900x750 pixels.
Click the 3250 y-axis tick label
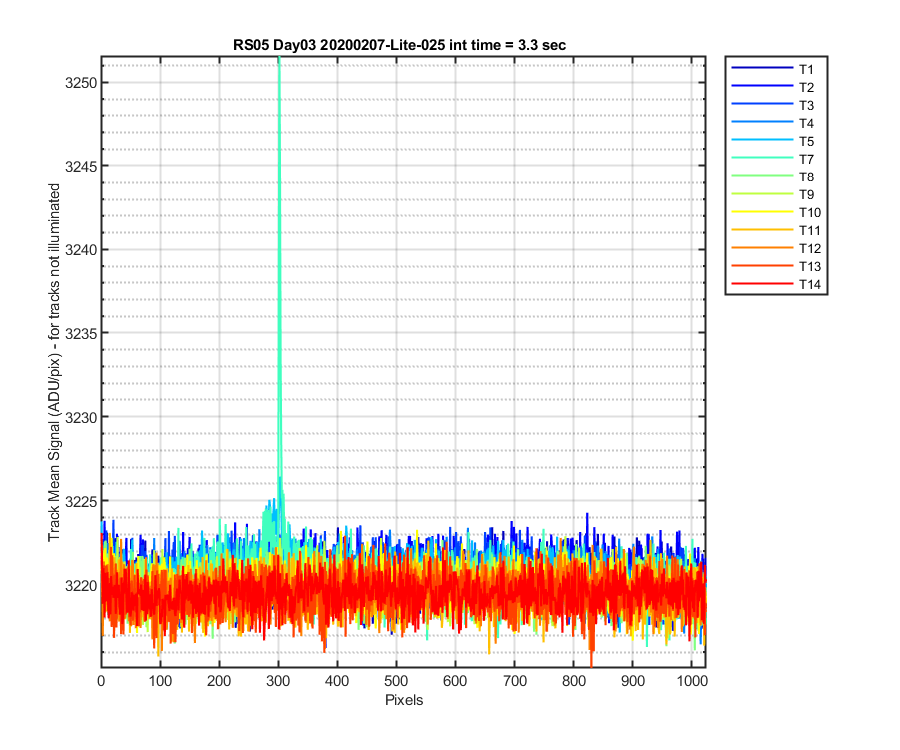point(81,83)
